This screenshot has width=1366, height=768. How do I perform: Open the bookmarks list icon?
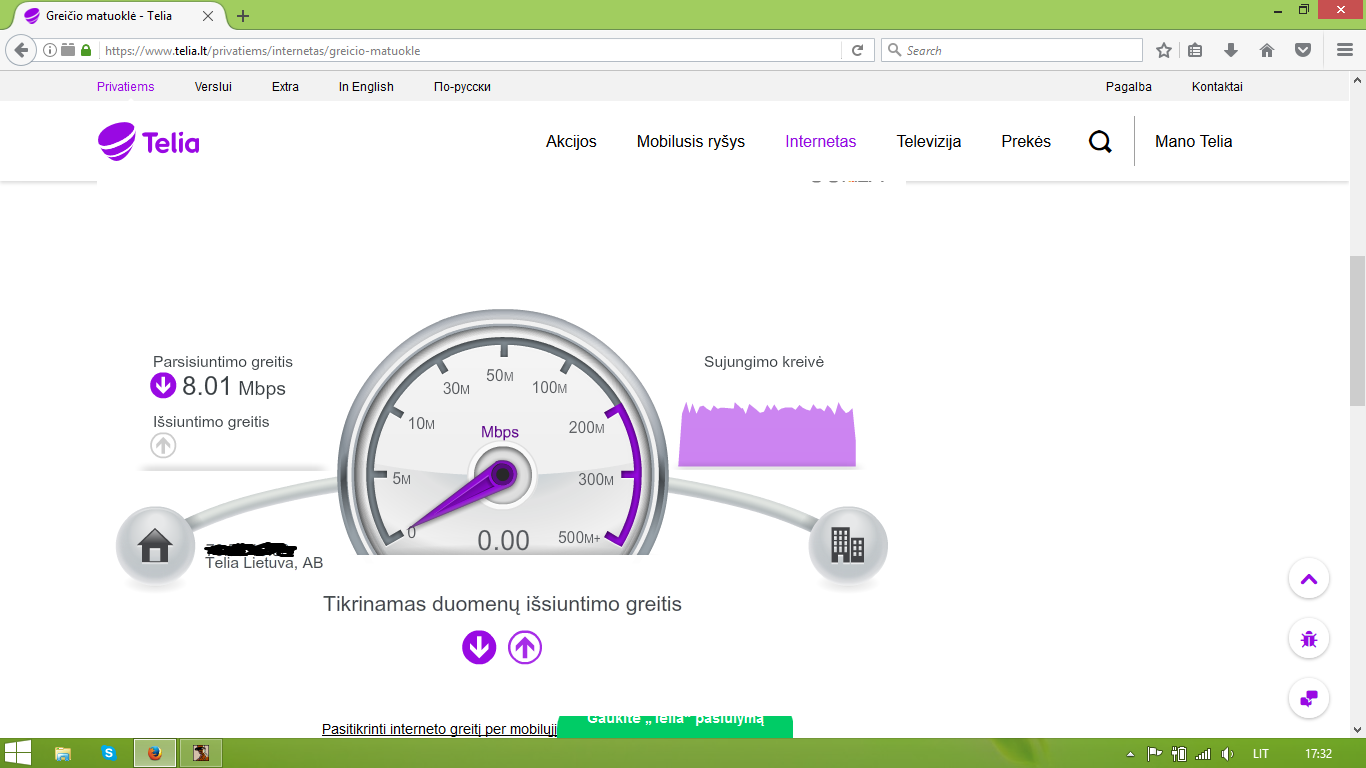1195,50
